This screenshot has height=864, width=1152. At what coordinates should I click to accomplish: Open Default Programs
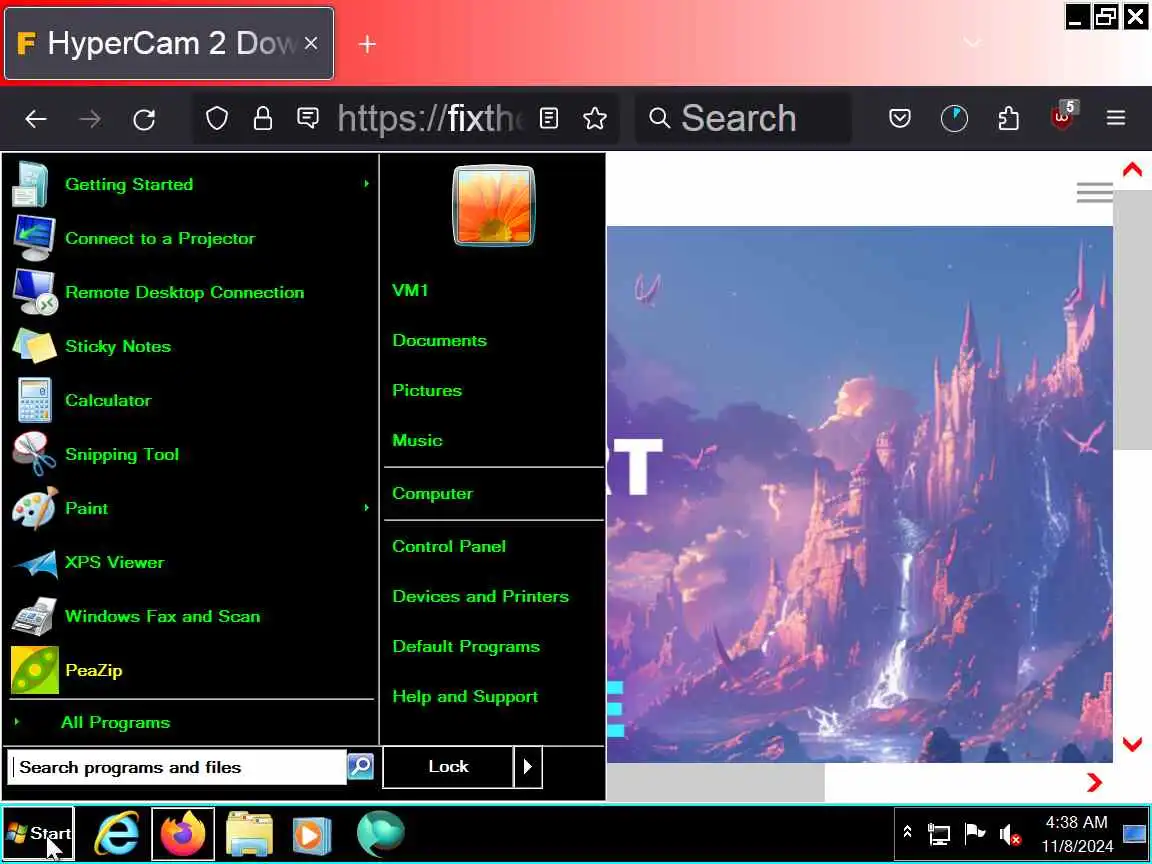(466, 647)
